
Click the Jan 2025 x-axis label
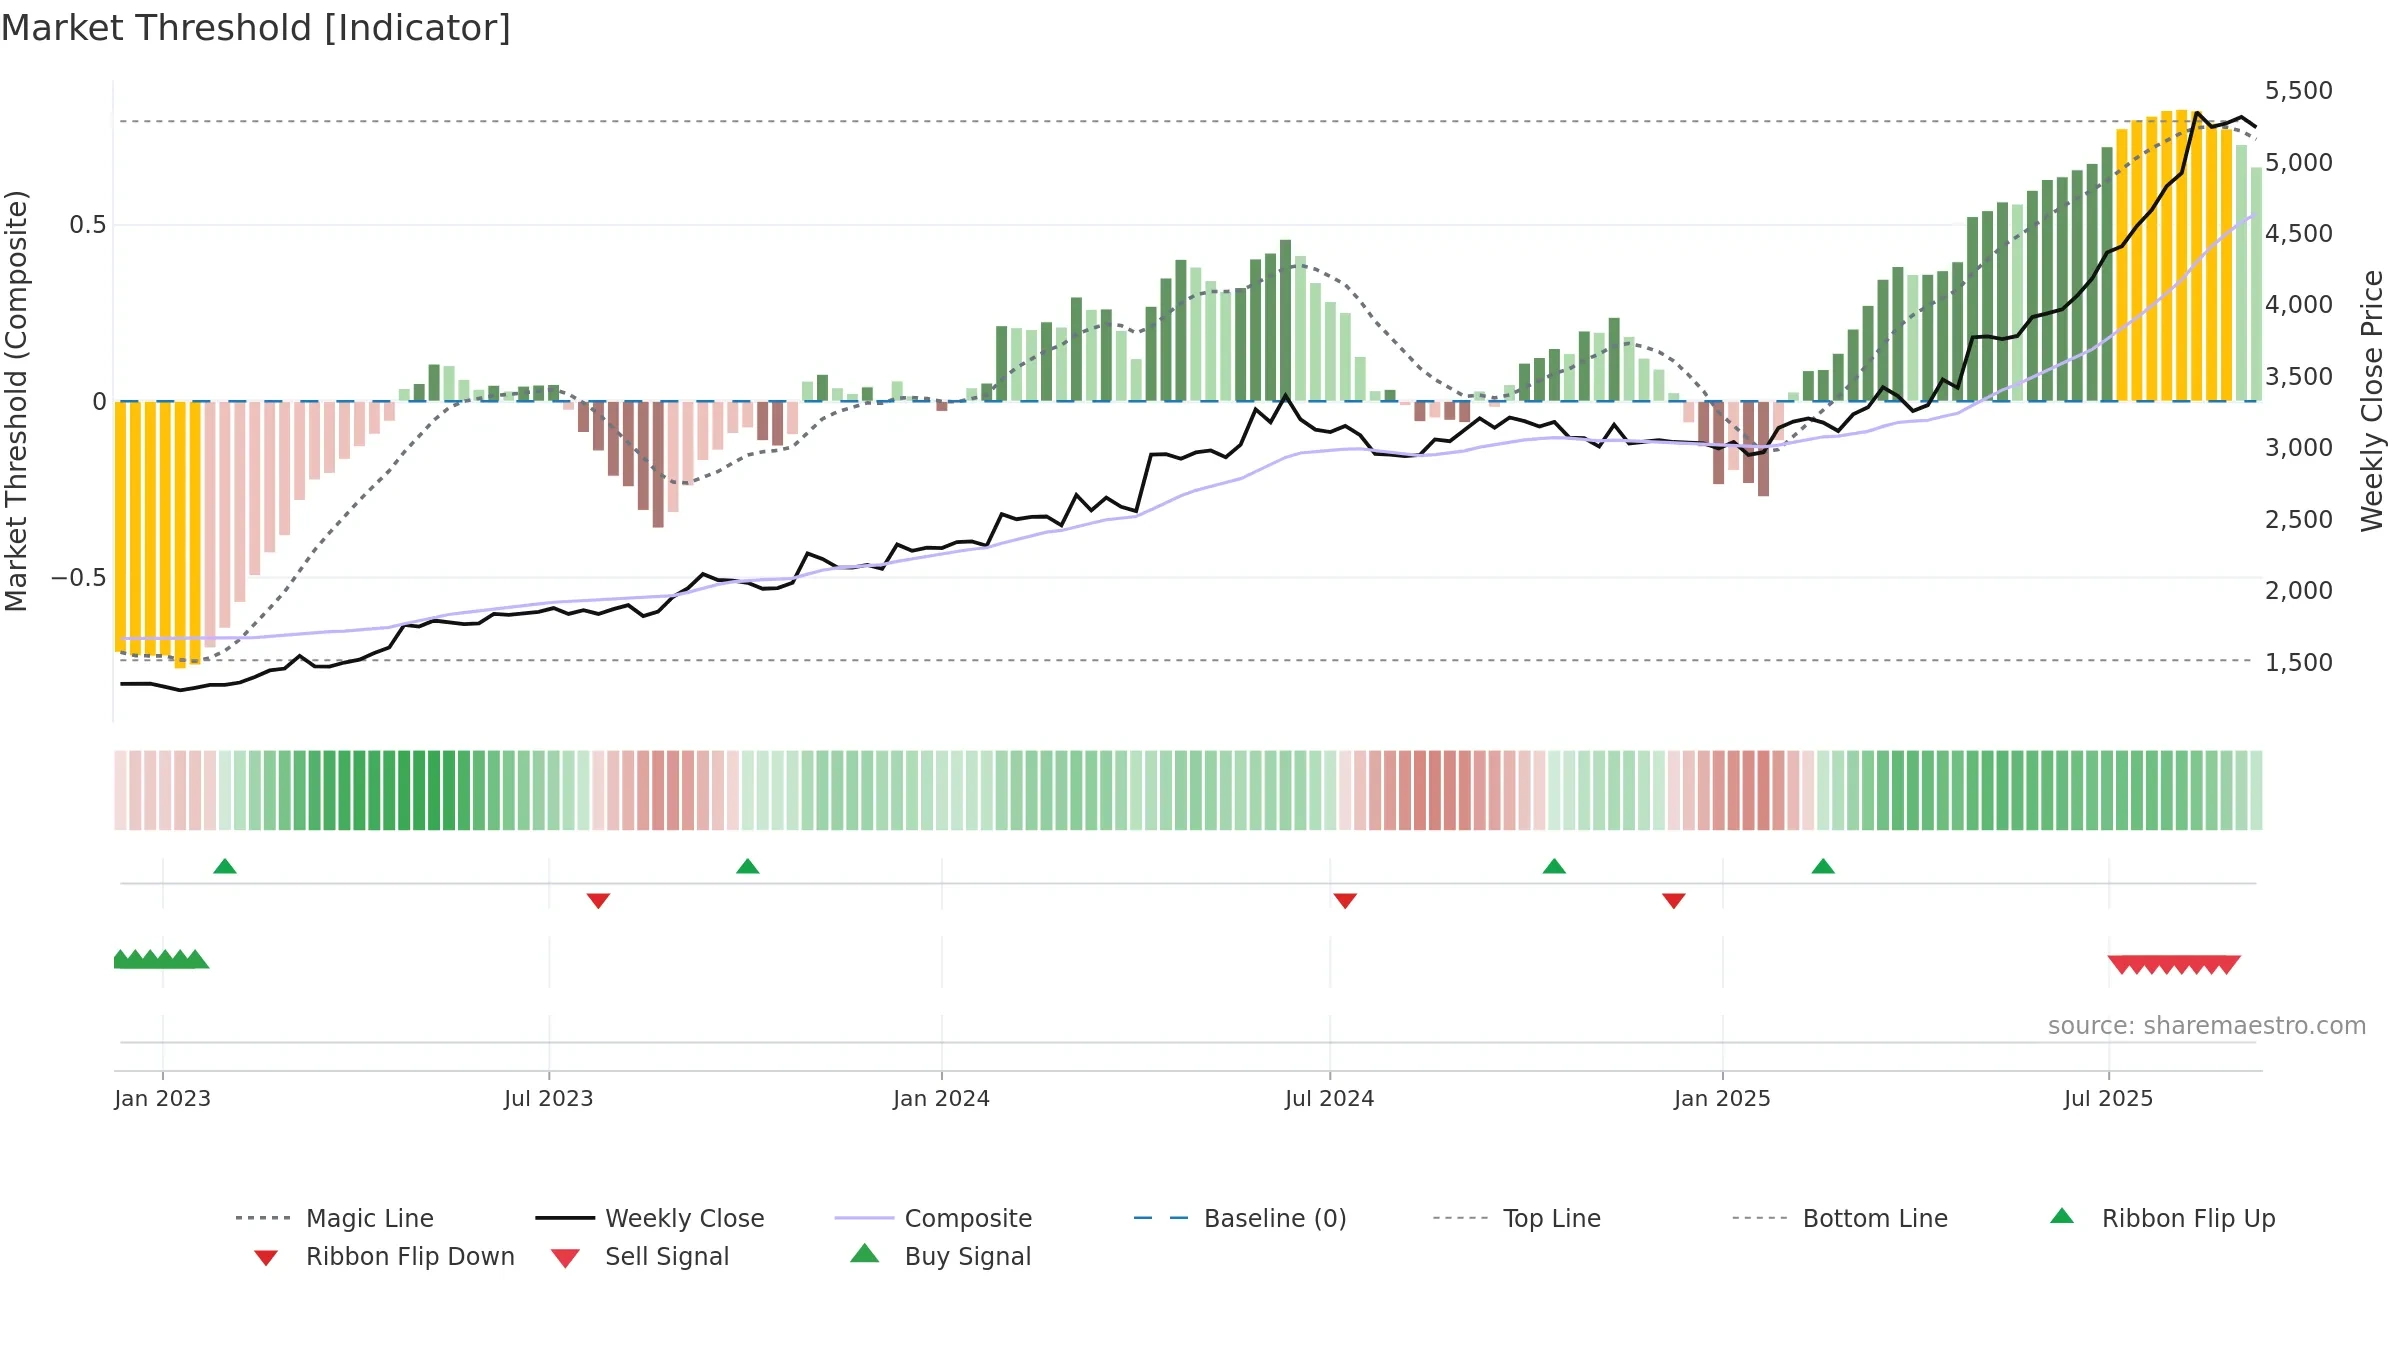tap(1722, 1098)
